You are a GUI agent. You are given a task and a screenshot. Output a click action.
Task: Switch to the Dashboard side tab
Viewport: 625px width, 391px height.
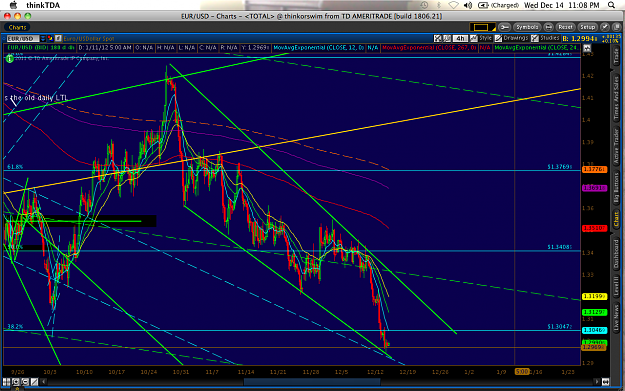tap(616, 253)
